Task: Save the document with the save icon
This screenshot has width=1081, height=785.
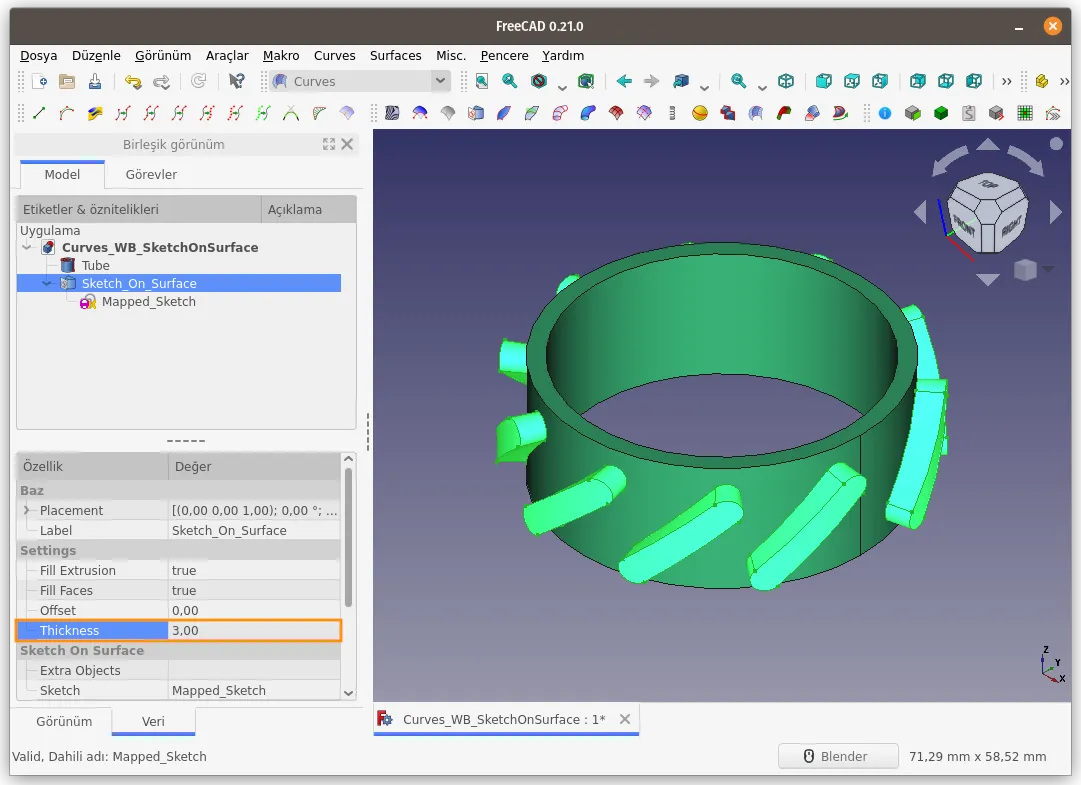Action: [94, 81]
